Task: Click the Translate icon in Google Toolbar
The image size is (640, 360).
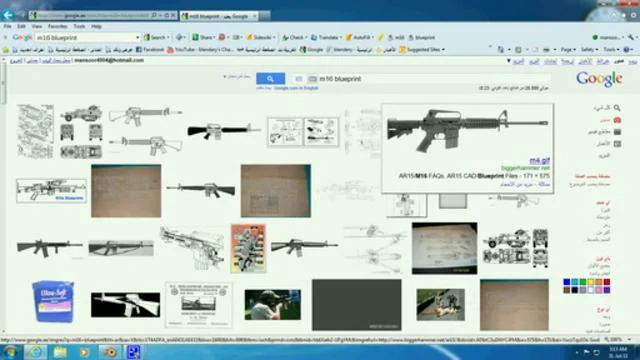Action: 326,37
